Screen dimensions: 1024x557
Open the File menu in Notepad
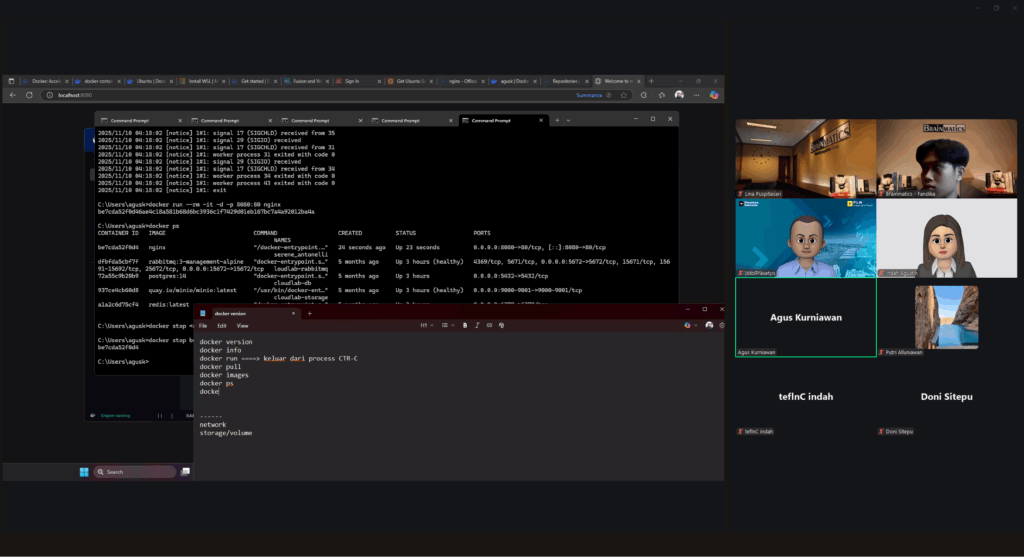pyautogui.click(x=203, y=325)
